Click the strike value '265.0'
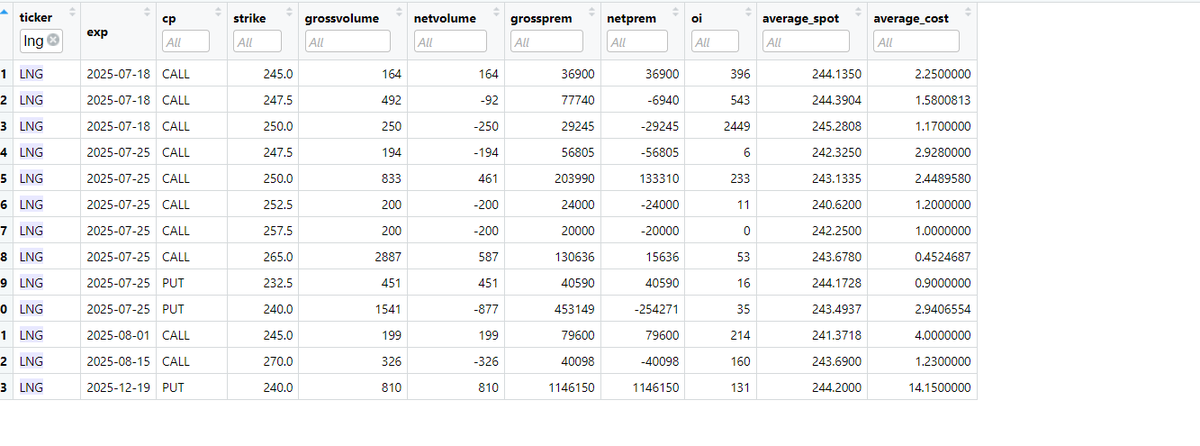1200x446 pixels. coord(278,256)
